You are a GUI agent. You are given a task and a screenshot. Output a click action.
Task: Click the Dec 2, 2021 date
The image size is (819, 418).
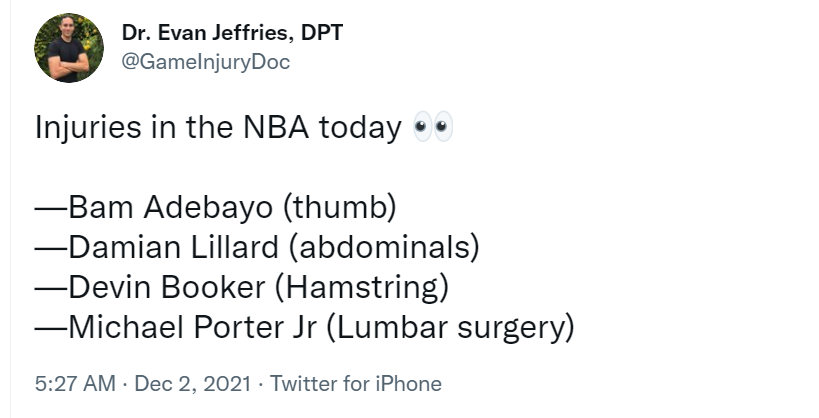coord(193,384)
